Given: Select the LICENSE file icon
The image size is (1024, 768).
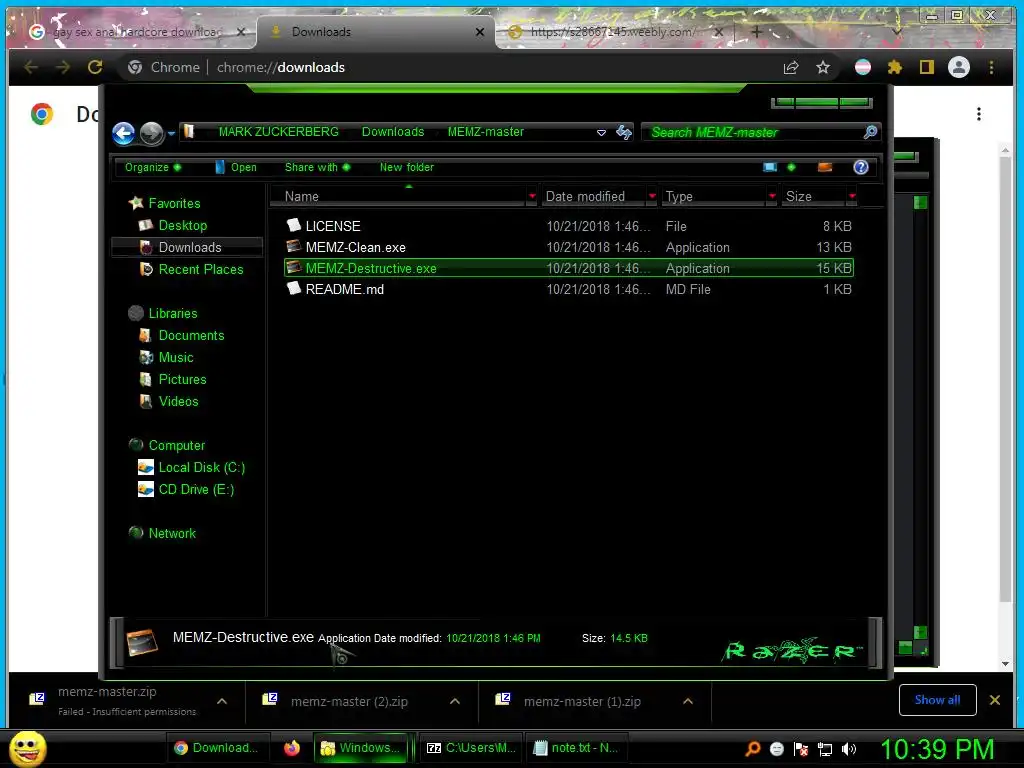Looking at the screenshot, I should pos(294,225).
